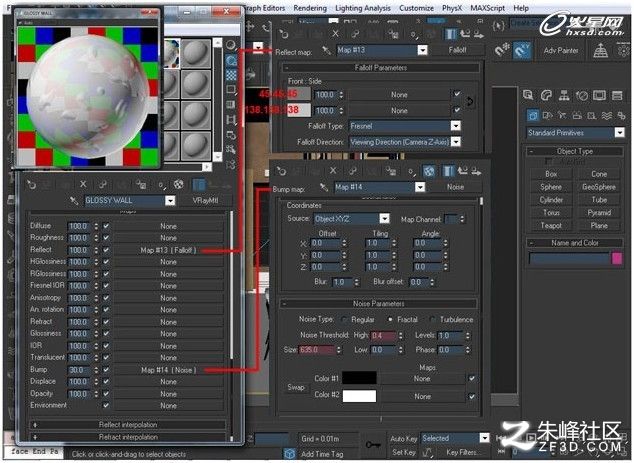Viewport: 634px width, 463px height.
Task: Open the Falloff Type Fresnel dropdown
Action: (456, 126)
